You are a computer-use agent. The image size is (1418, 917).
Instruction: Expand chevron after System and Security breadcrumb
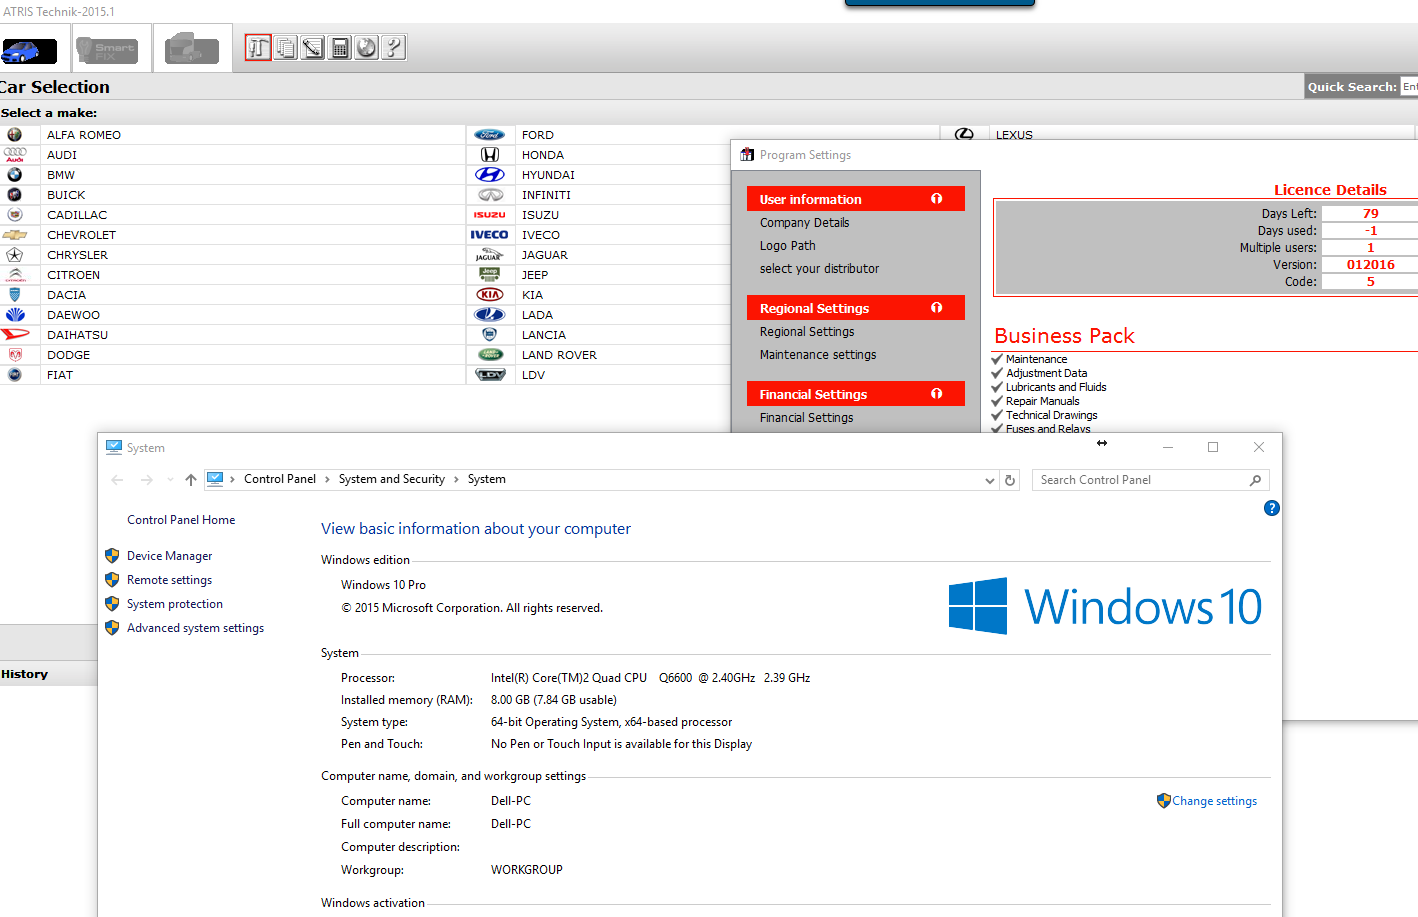click(456, 480)
